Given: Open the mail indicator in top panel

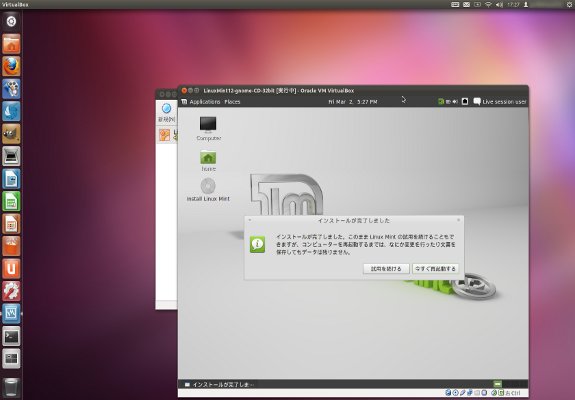Looking at the screenshot, I should pos(466,4).
